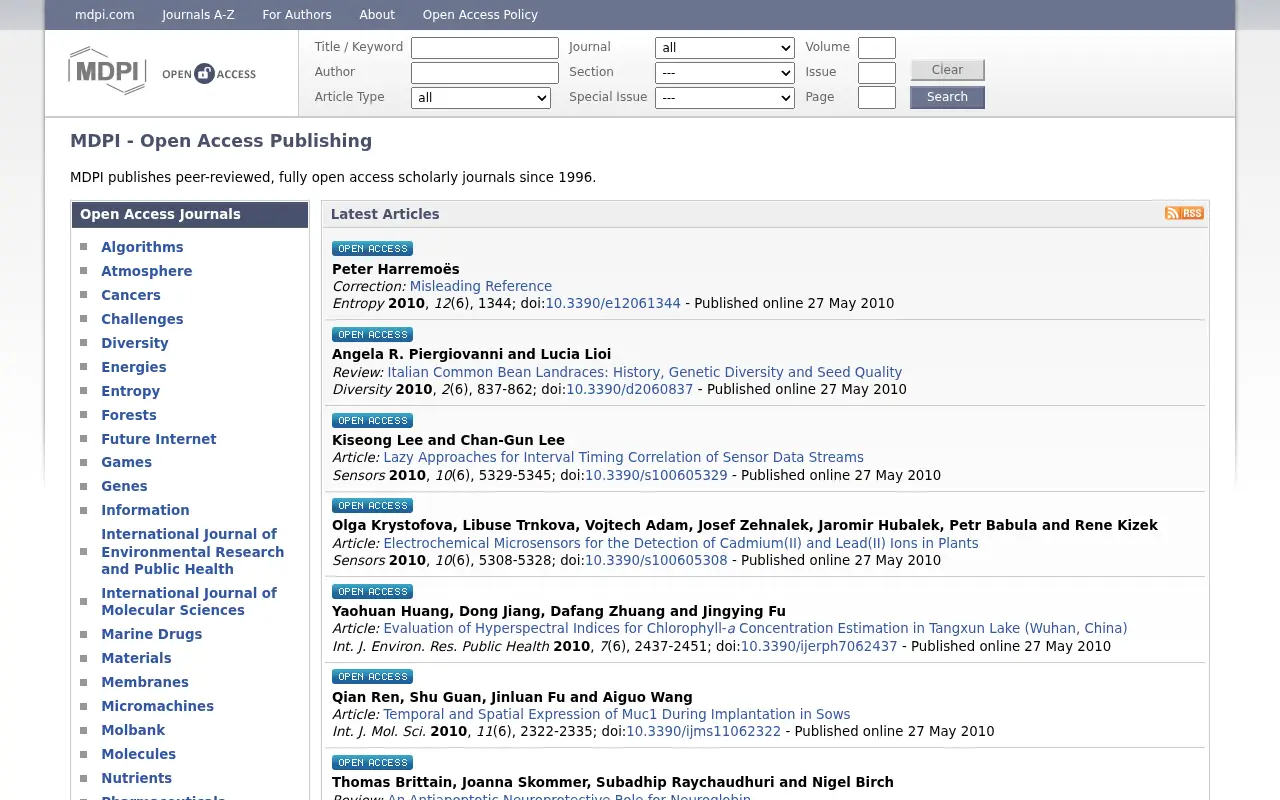
Task: Click Open Access badge above Thomas Brittain
Action: (372, 762)
